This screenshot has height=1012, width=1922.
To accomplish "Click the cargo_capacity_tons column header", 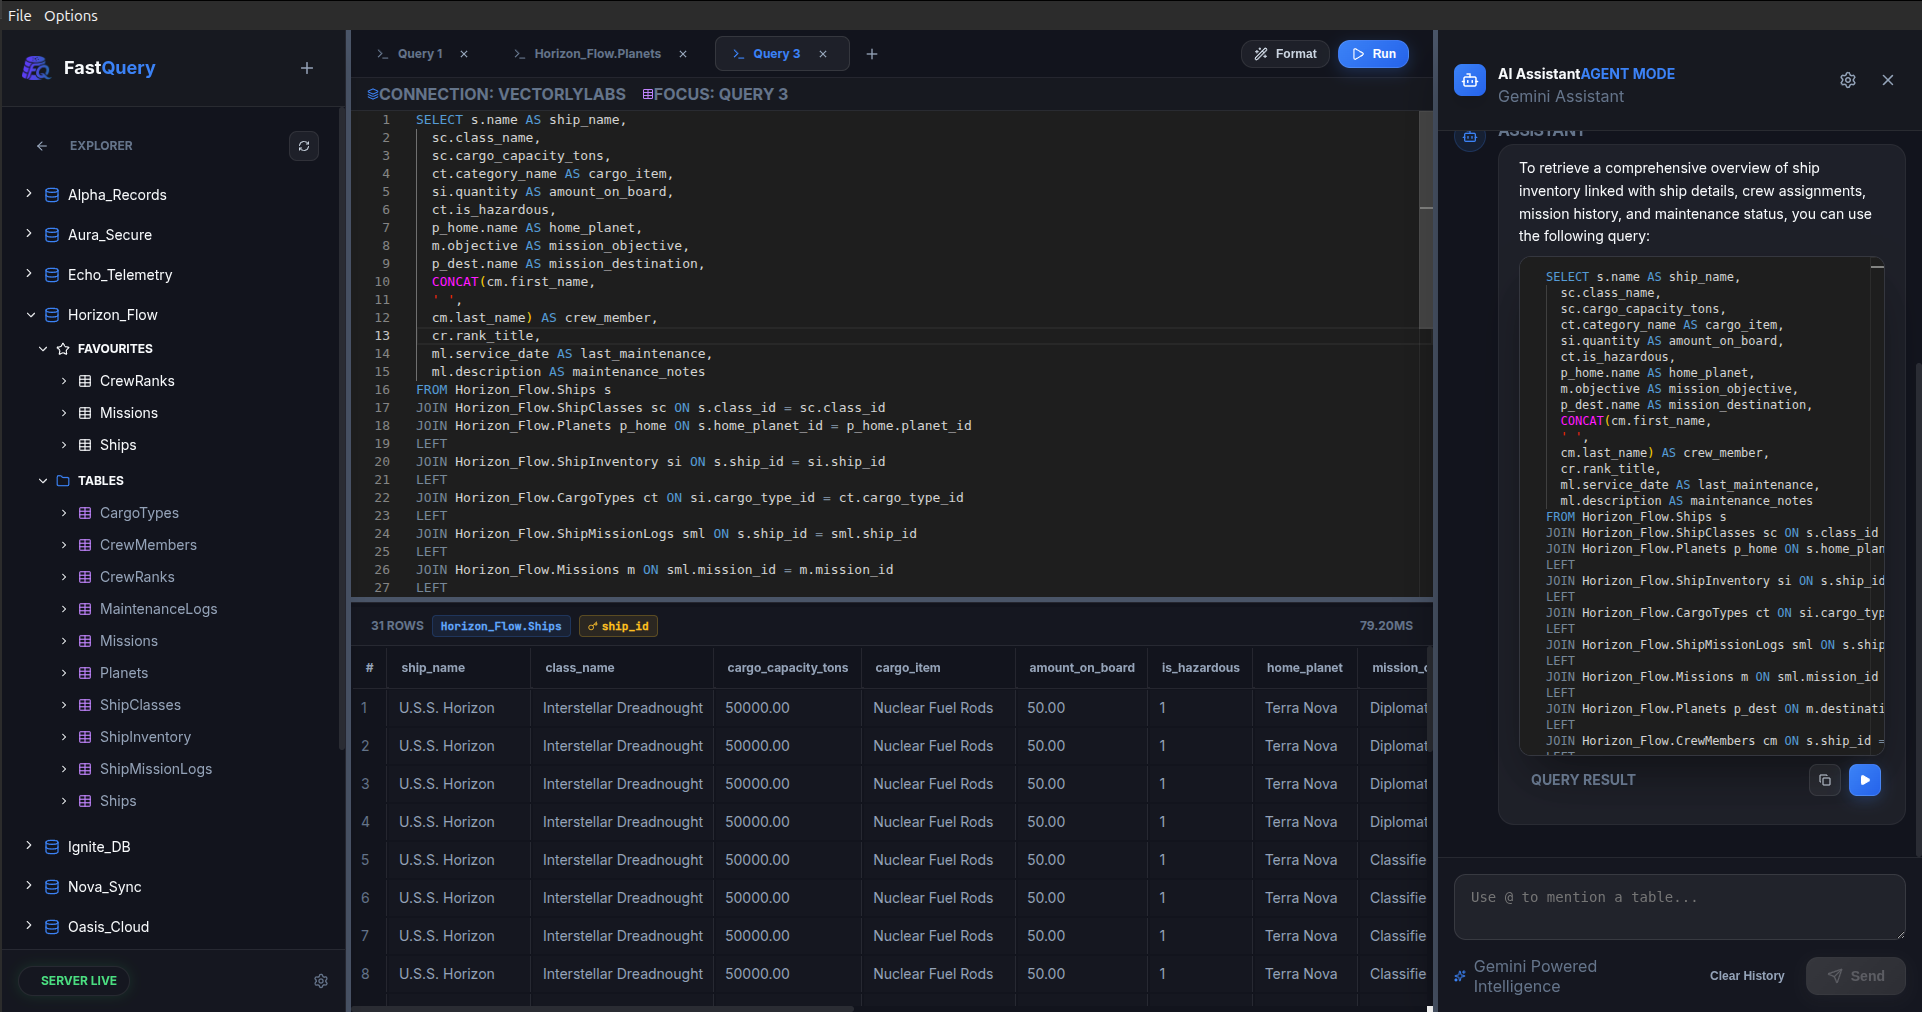I will [x=788, y=668].
